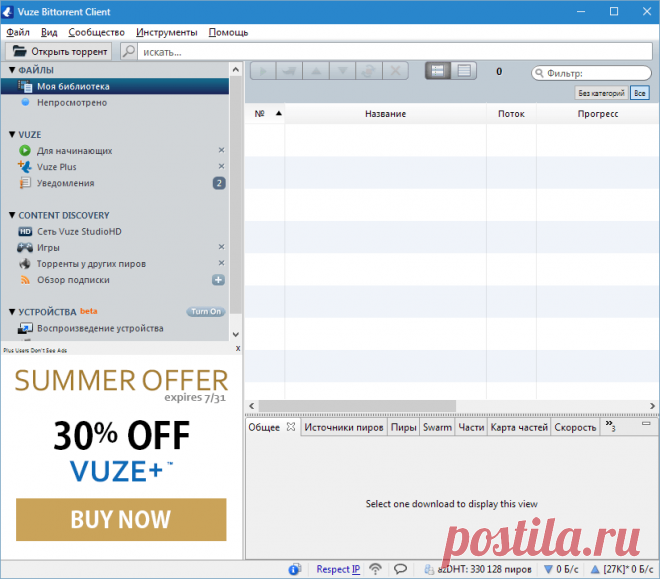Add subscription with plus button

[x=218, y=280]
